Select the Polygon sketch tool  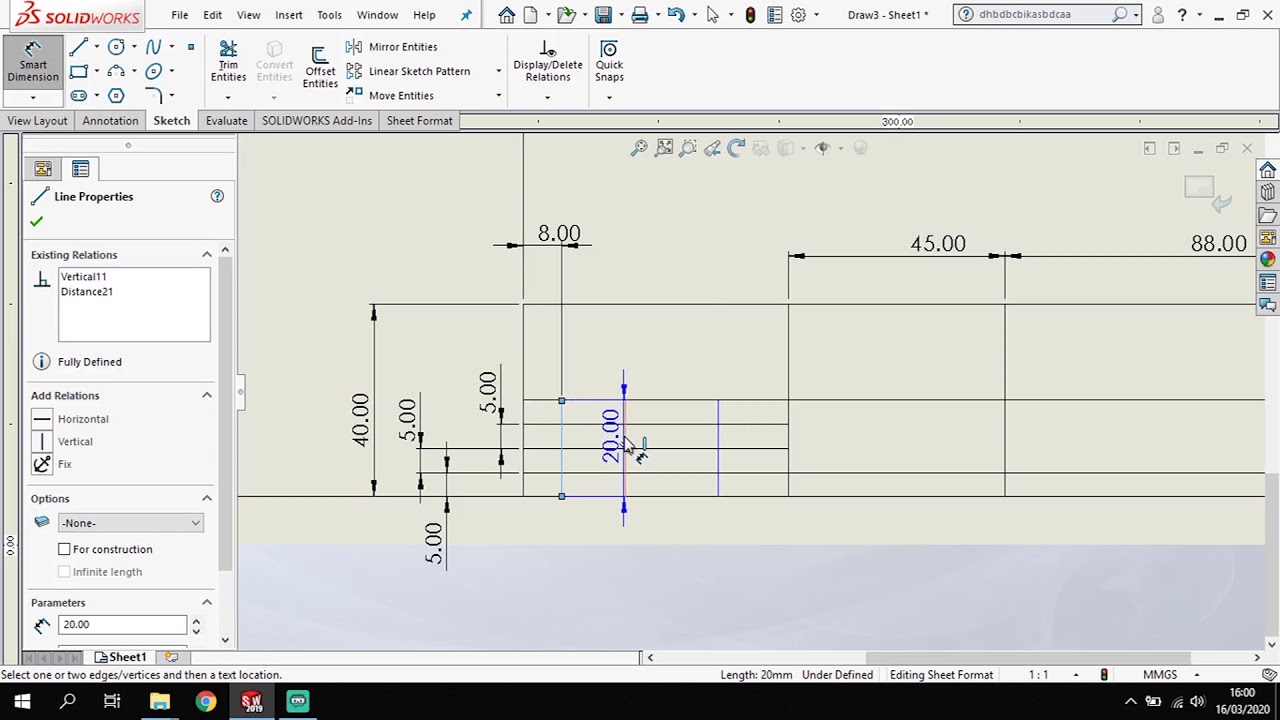116,95
